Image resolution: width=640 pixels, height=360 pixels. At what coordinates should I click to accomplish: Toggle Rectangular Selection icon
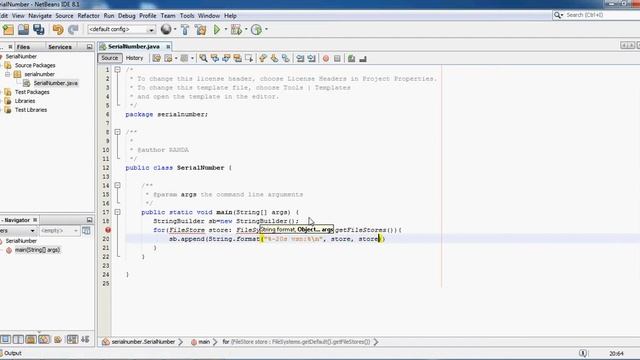249,59
